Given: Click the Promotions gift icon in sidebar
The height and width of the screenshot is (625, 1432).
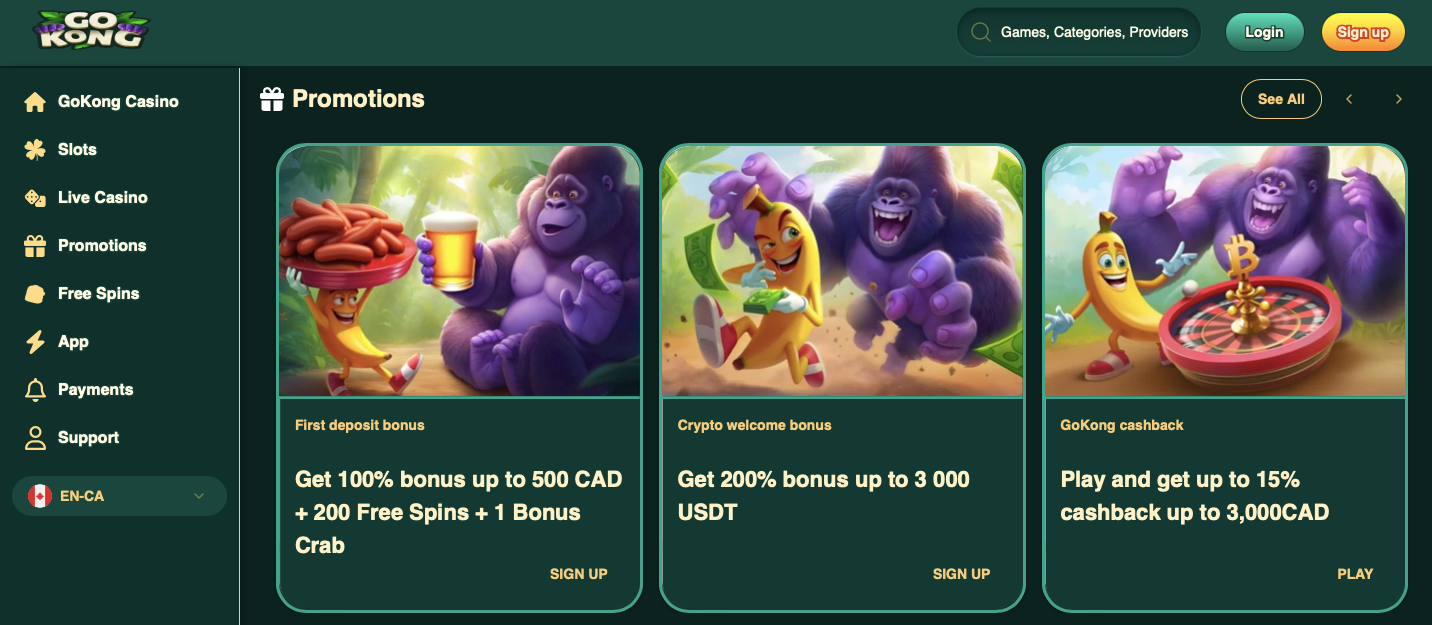Looking at the screenshot, I should (x=35, y=245).
